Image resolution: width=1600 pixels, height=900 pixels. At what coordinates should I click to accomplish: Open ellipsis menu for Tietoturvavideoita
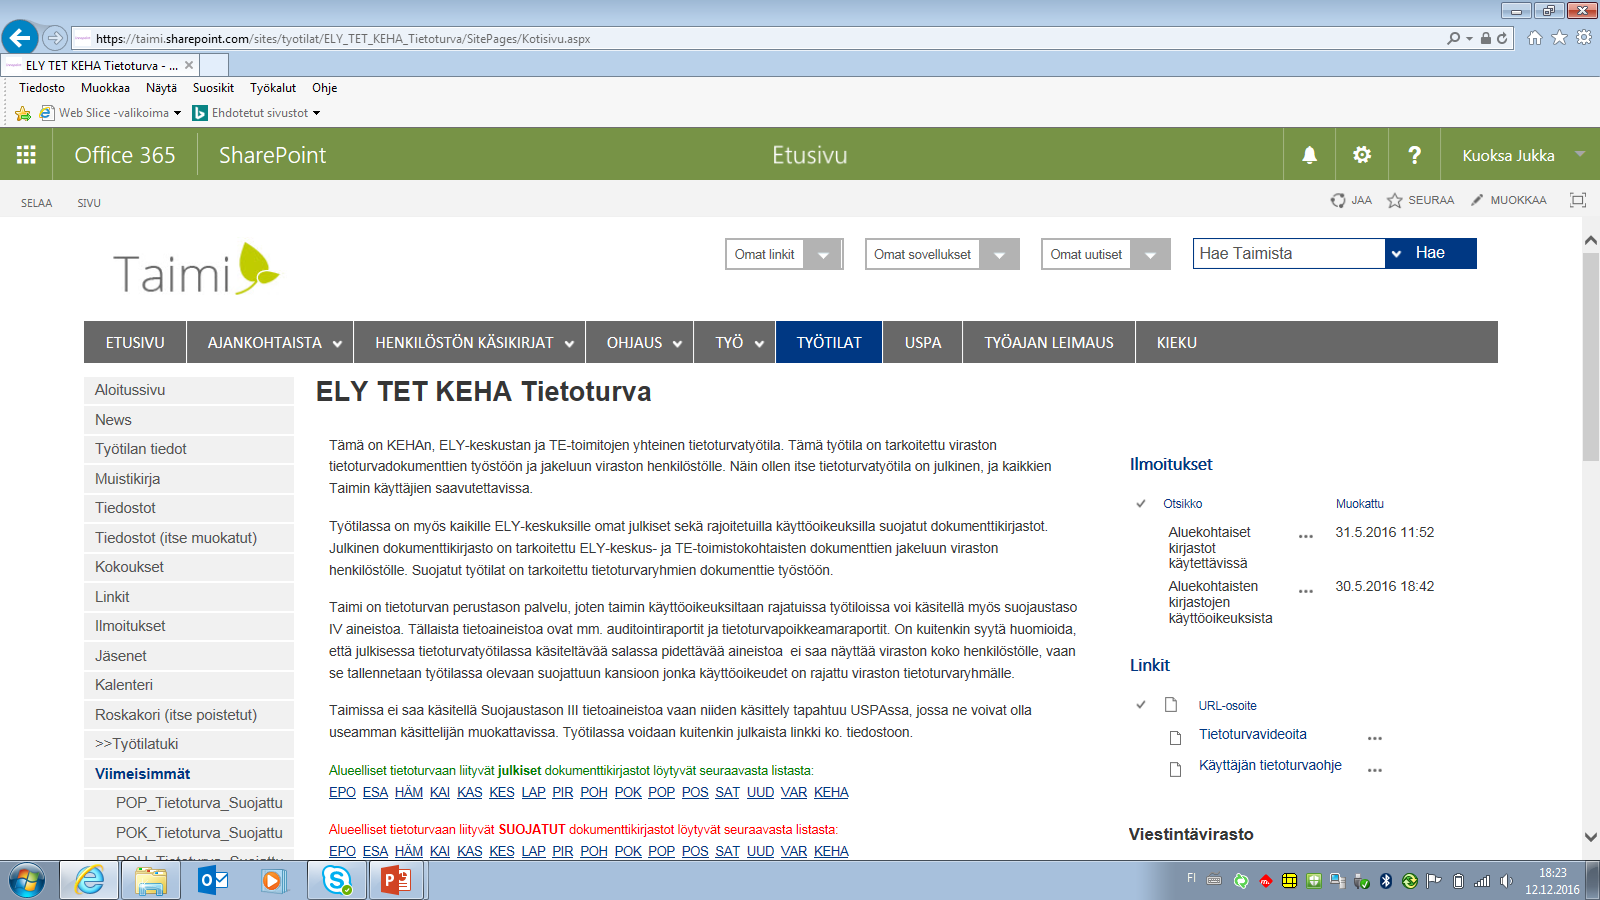tap(1375, 738)
